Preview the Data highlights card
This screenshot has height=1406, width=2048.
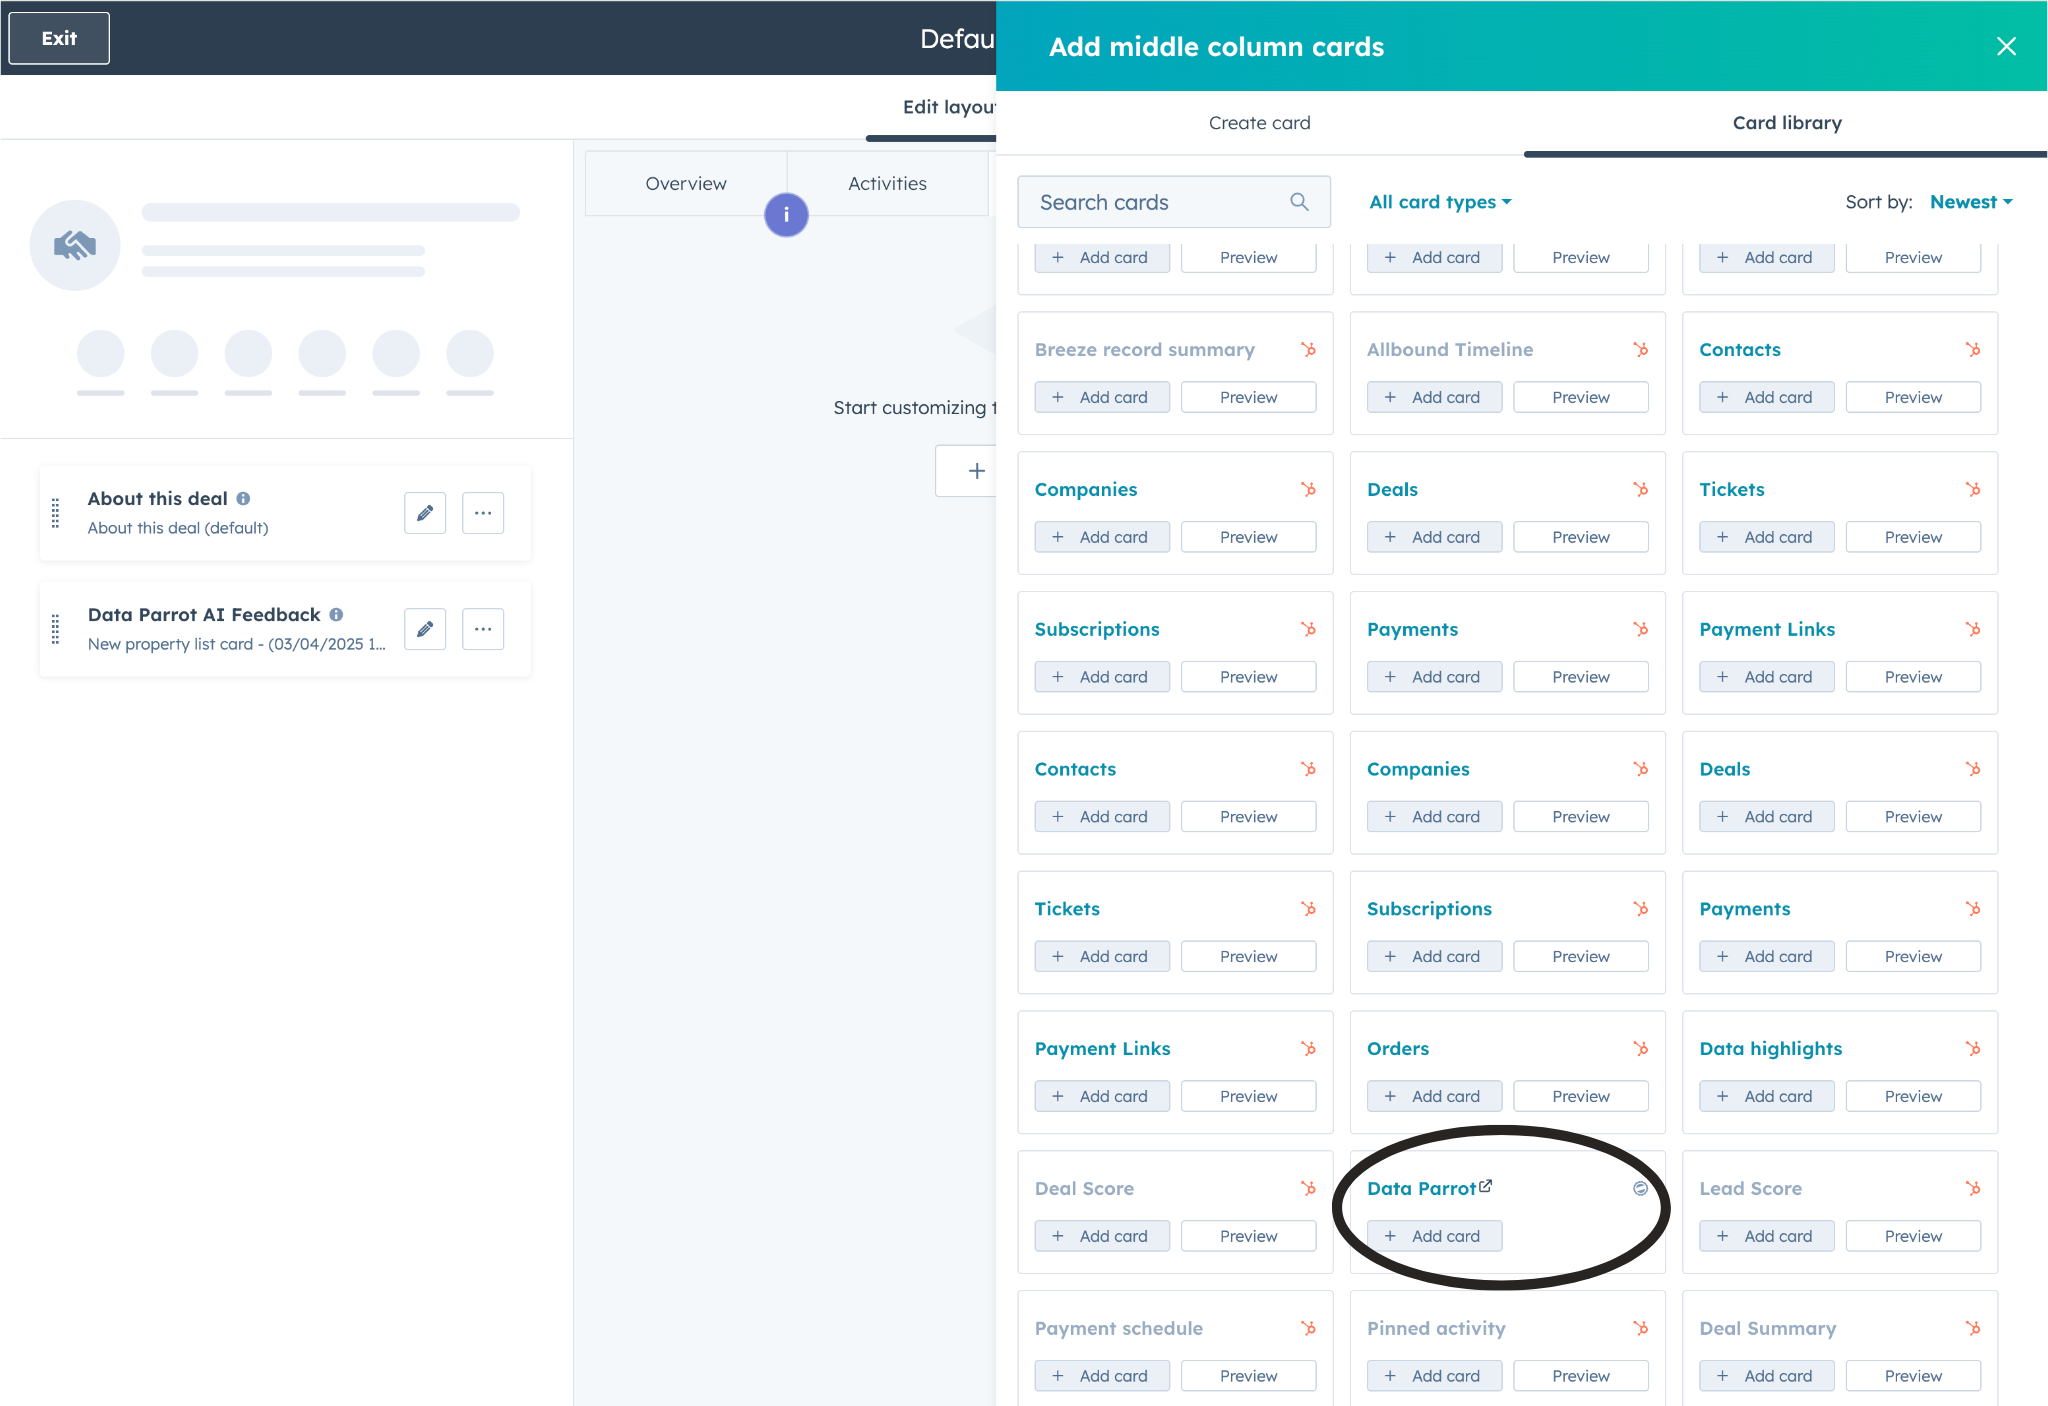click(x=1912, y=1096)
